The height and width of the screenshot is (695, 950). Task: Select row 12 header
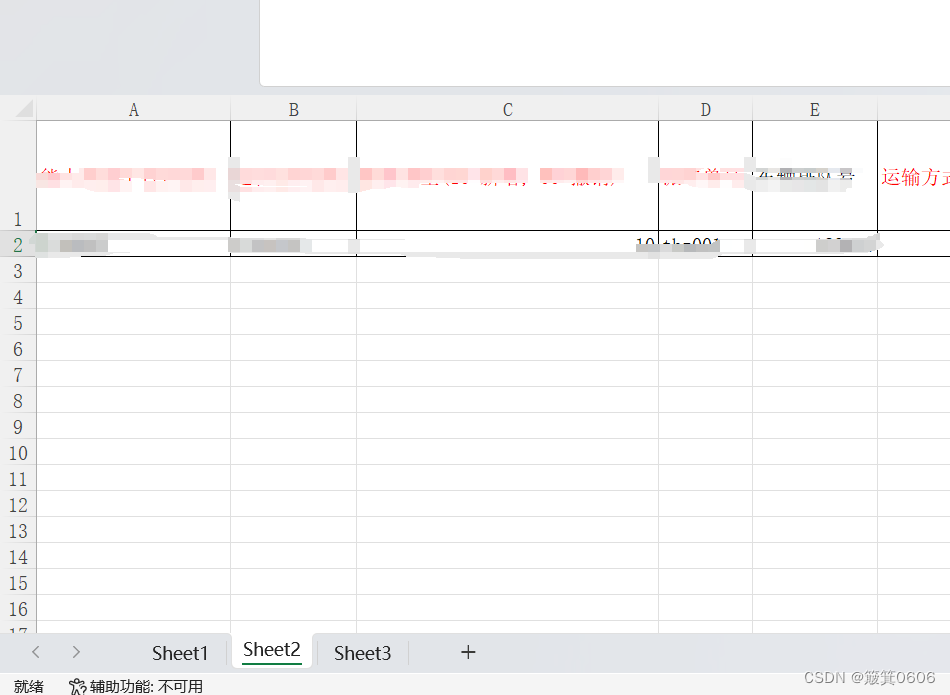(18, 505)
